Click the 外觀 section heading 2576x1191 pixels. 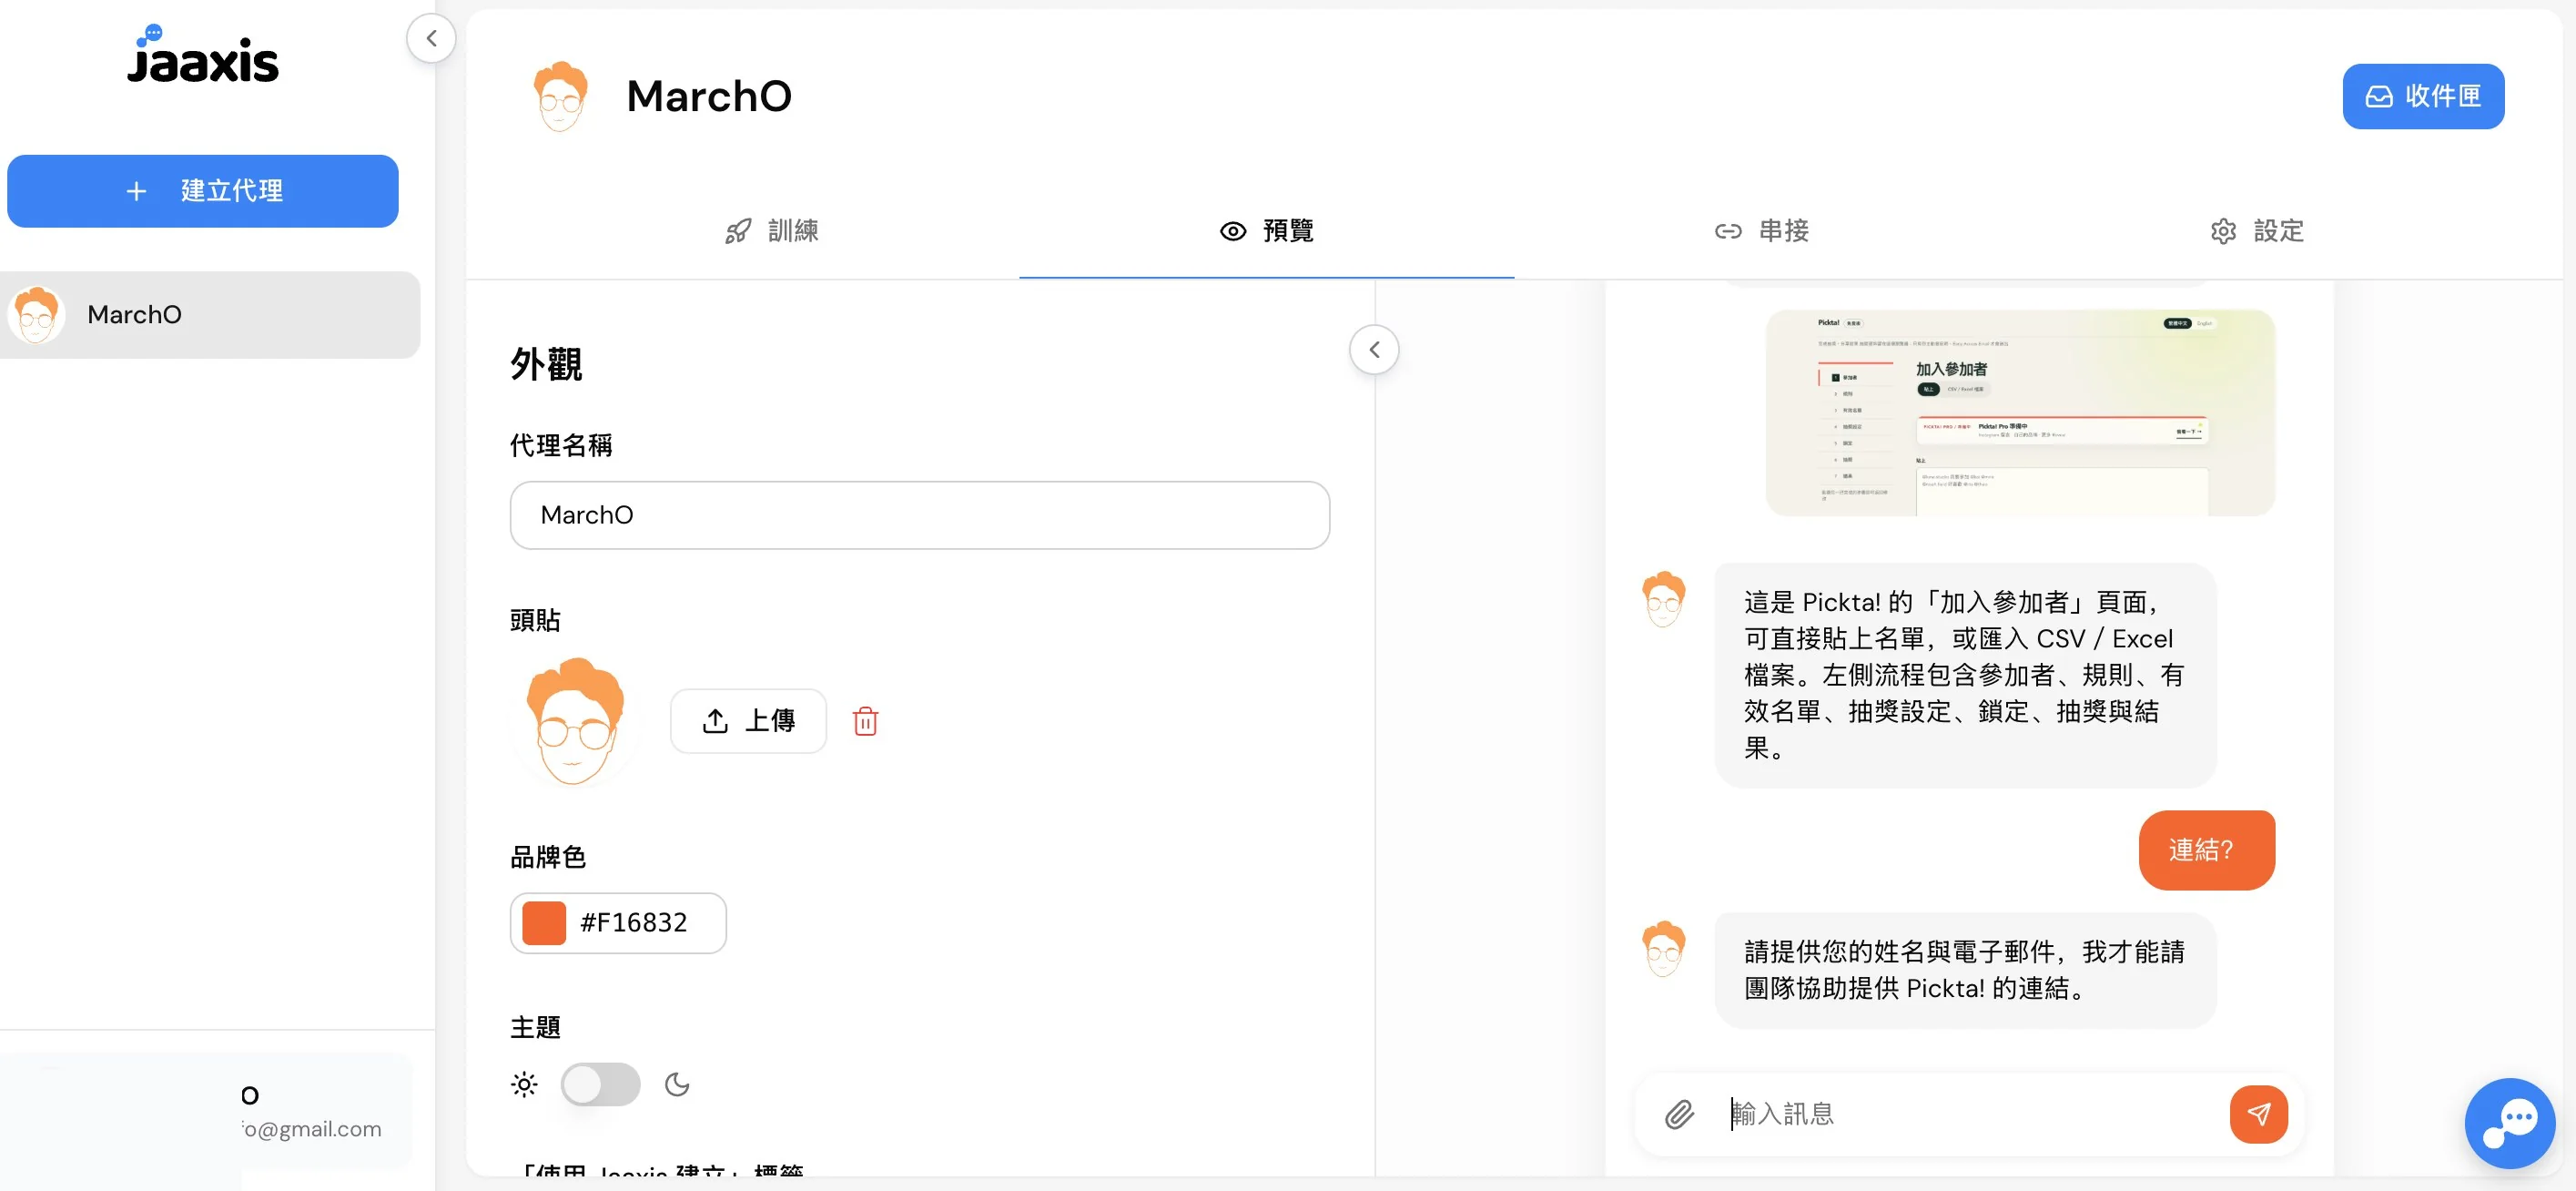click(x=546, y=365)
